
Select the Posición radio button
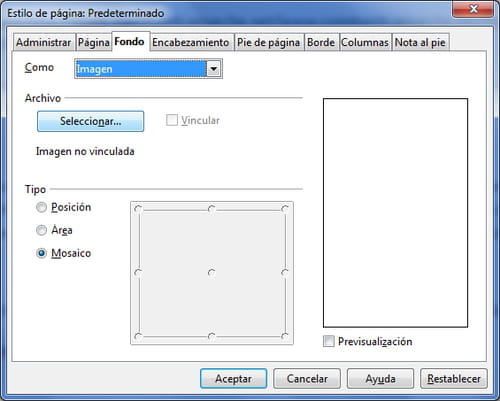41,207
